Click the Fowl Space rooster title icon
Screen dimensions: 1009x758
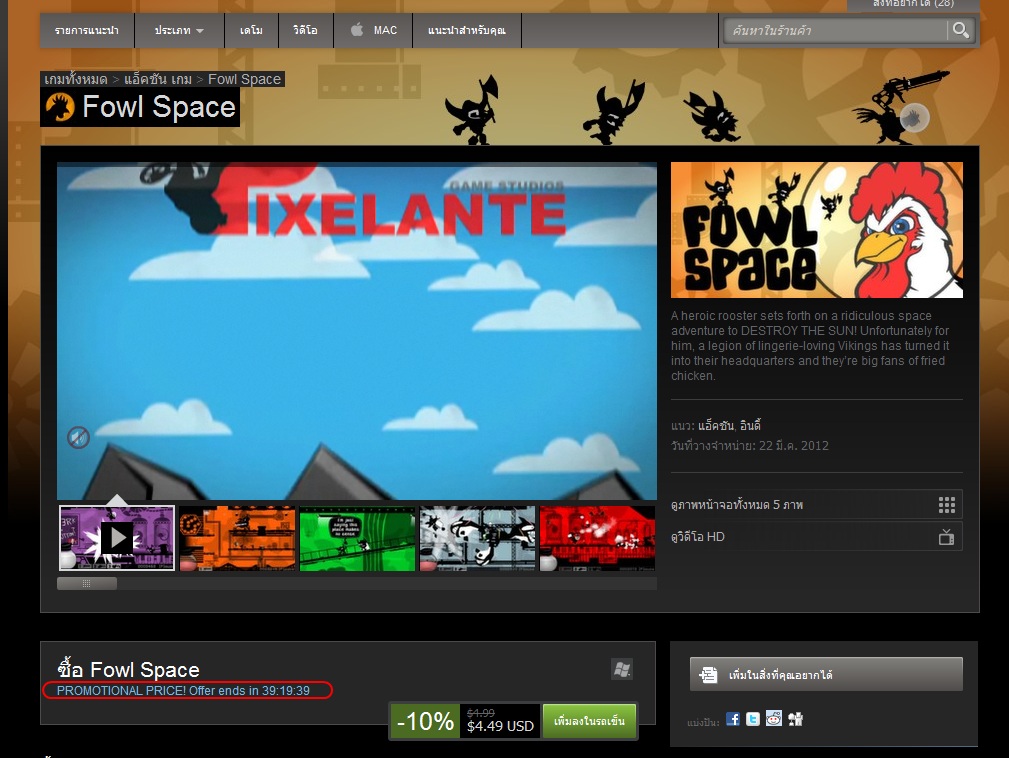[x=60, y=107]
